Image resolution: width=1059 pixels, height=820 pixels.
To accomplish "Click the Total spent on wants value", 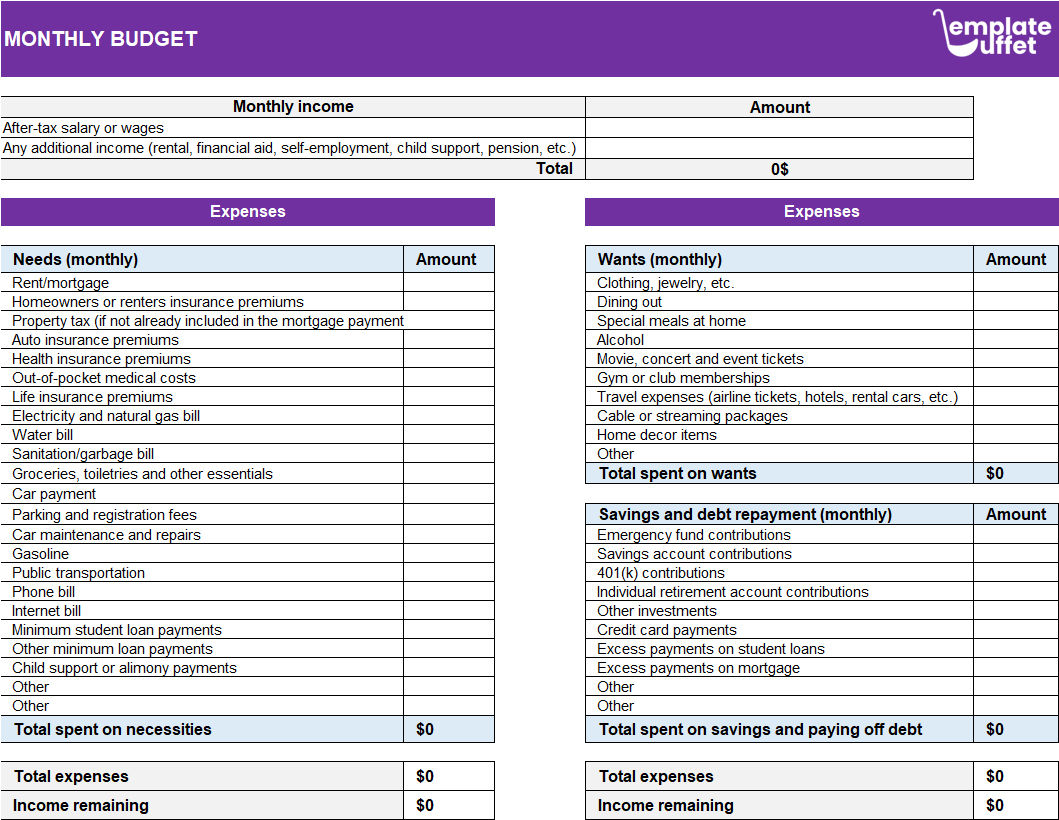I will point(1016,473).
